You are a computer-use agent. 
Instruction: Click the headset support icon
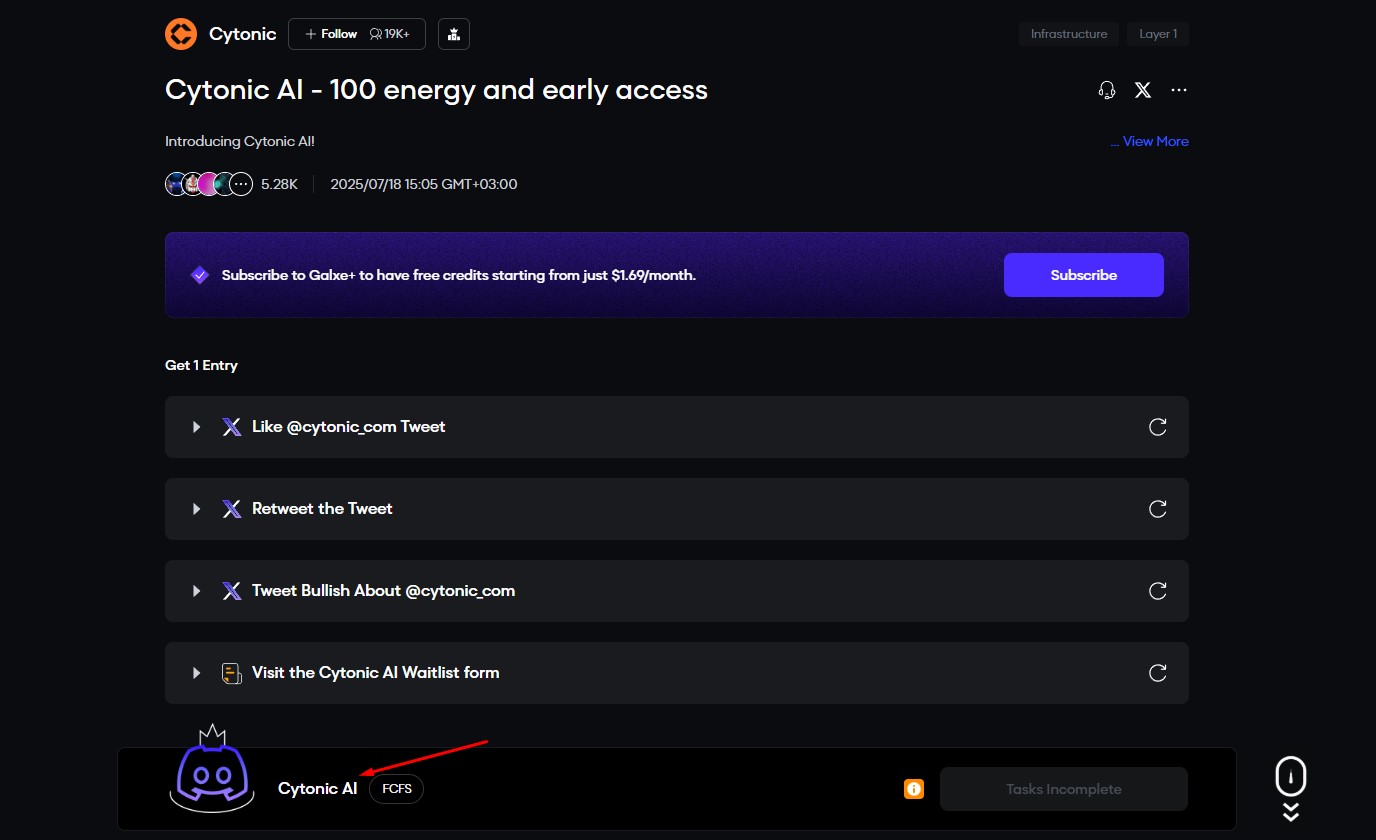coord(1107,90)
